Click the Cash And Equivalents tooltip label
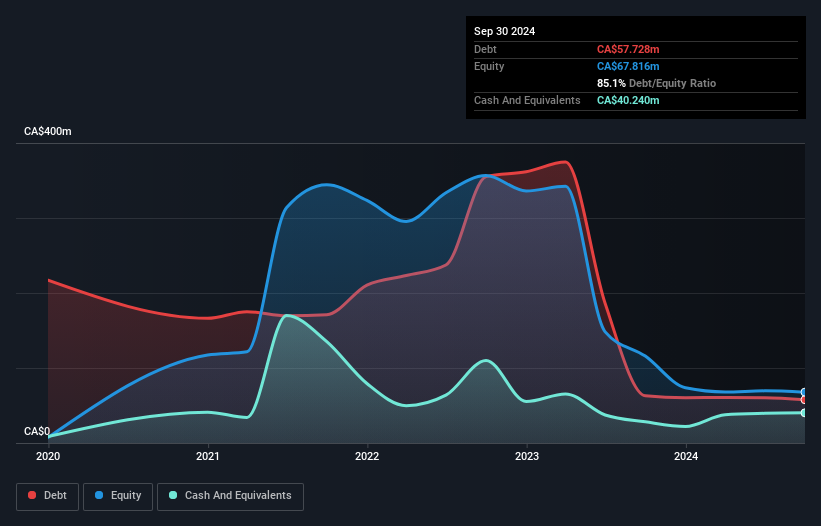This screenshot has width=821, height=526. pyautogui.click(x=527, y=100)
